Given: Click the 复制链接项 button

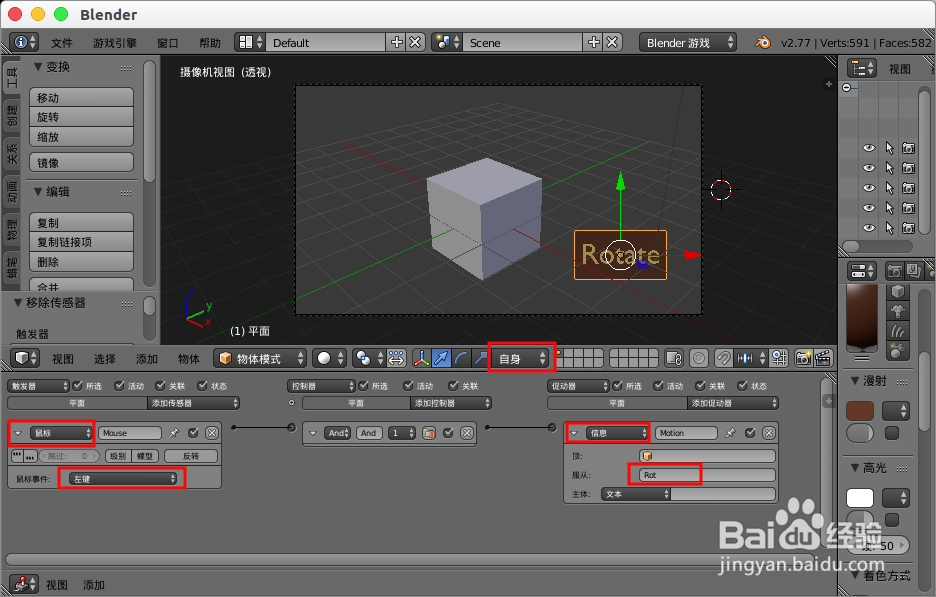Looking at the screenshot, I should click(81, 242).
